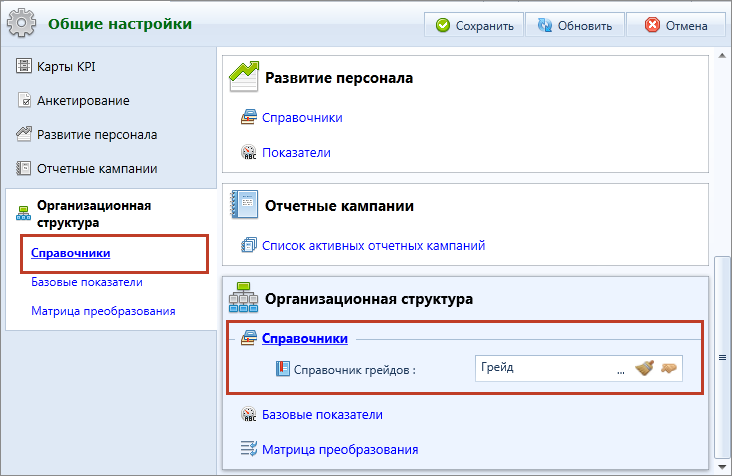The width and height of the screenshot is (732, 476).
Task: Click the Отчетные кампании sidebar notebook icon
Action: [x=23, y=168]
